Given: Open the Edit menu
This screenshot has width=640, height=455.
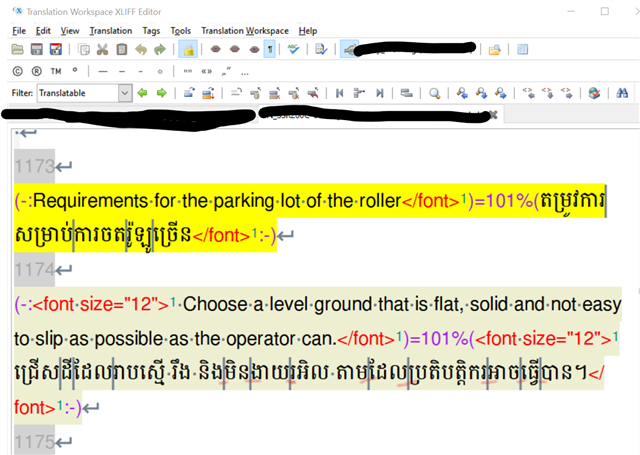Looking at the screenshot, I should (x=43, y=31).
